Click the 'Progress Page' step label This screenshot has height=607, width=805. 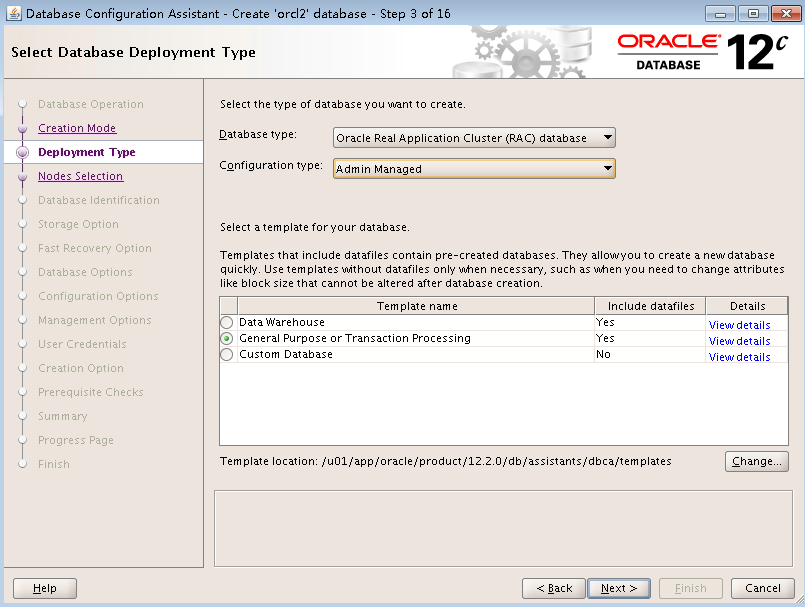coord(76,440)
